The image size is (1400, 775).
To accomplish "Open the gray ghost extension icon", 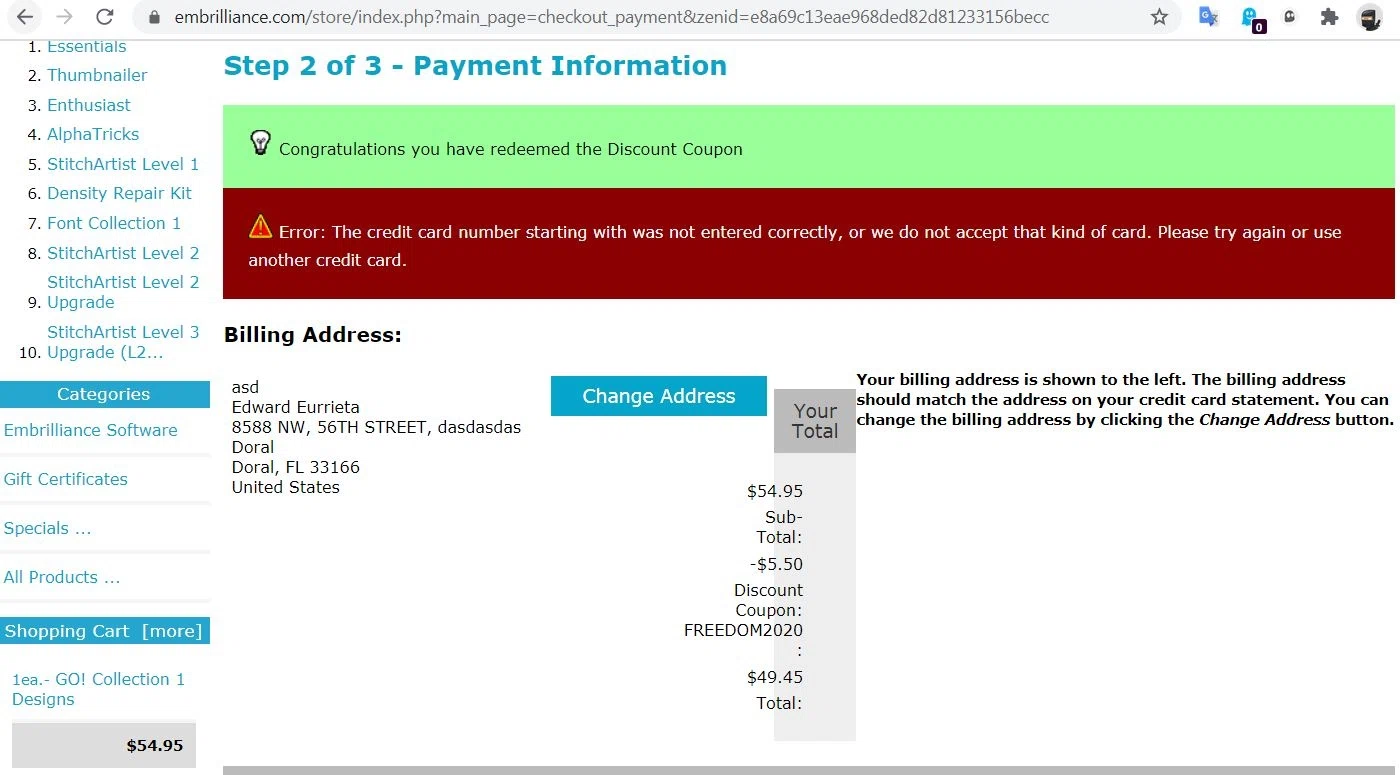I will pos(1290,16).
